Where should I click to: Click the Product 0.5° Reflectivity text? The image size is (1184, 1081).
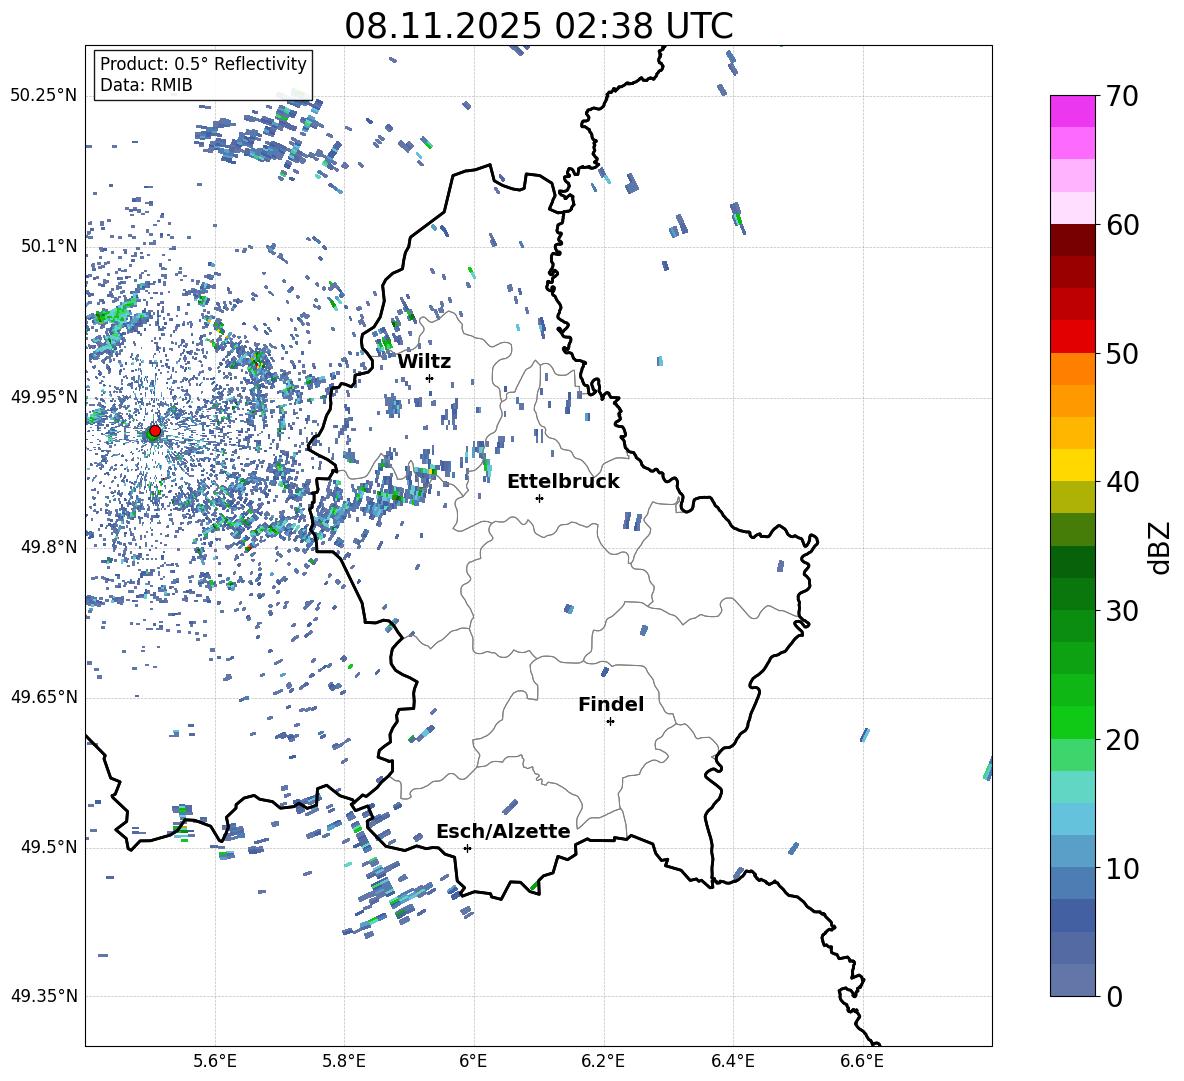[x=203, y=64]
